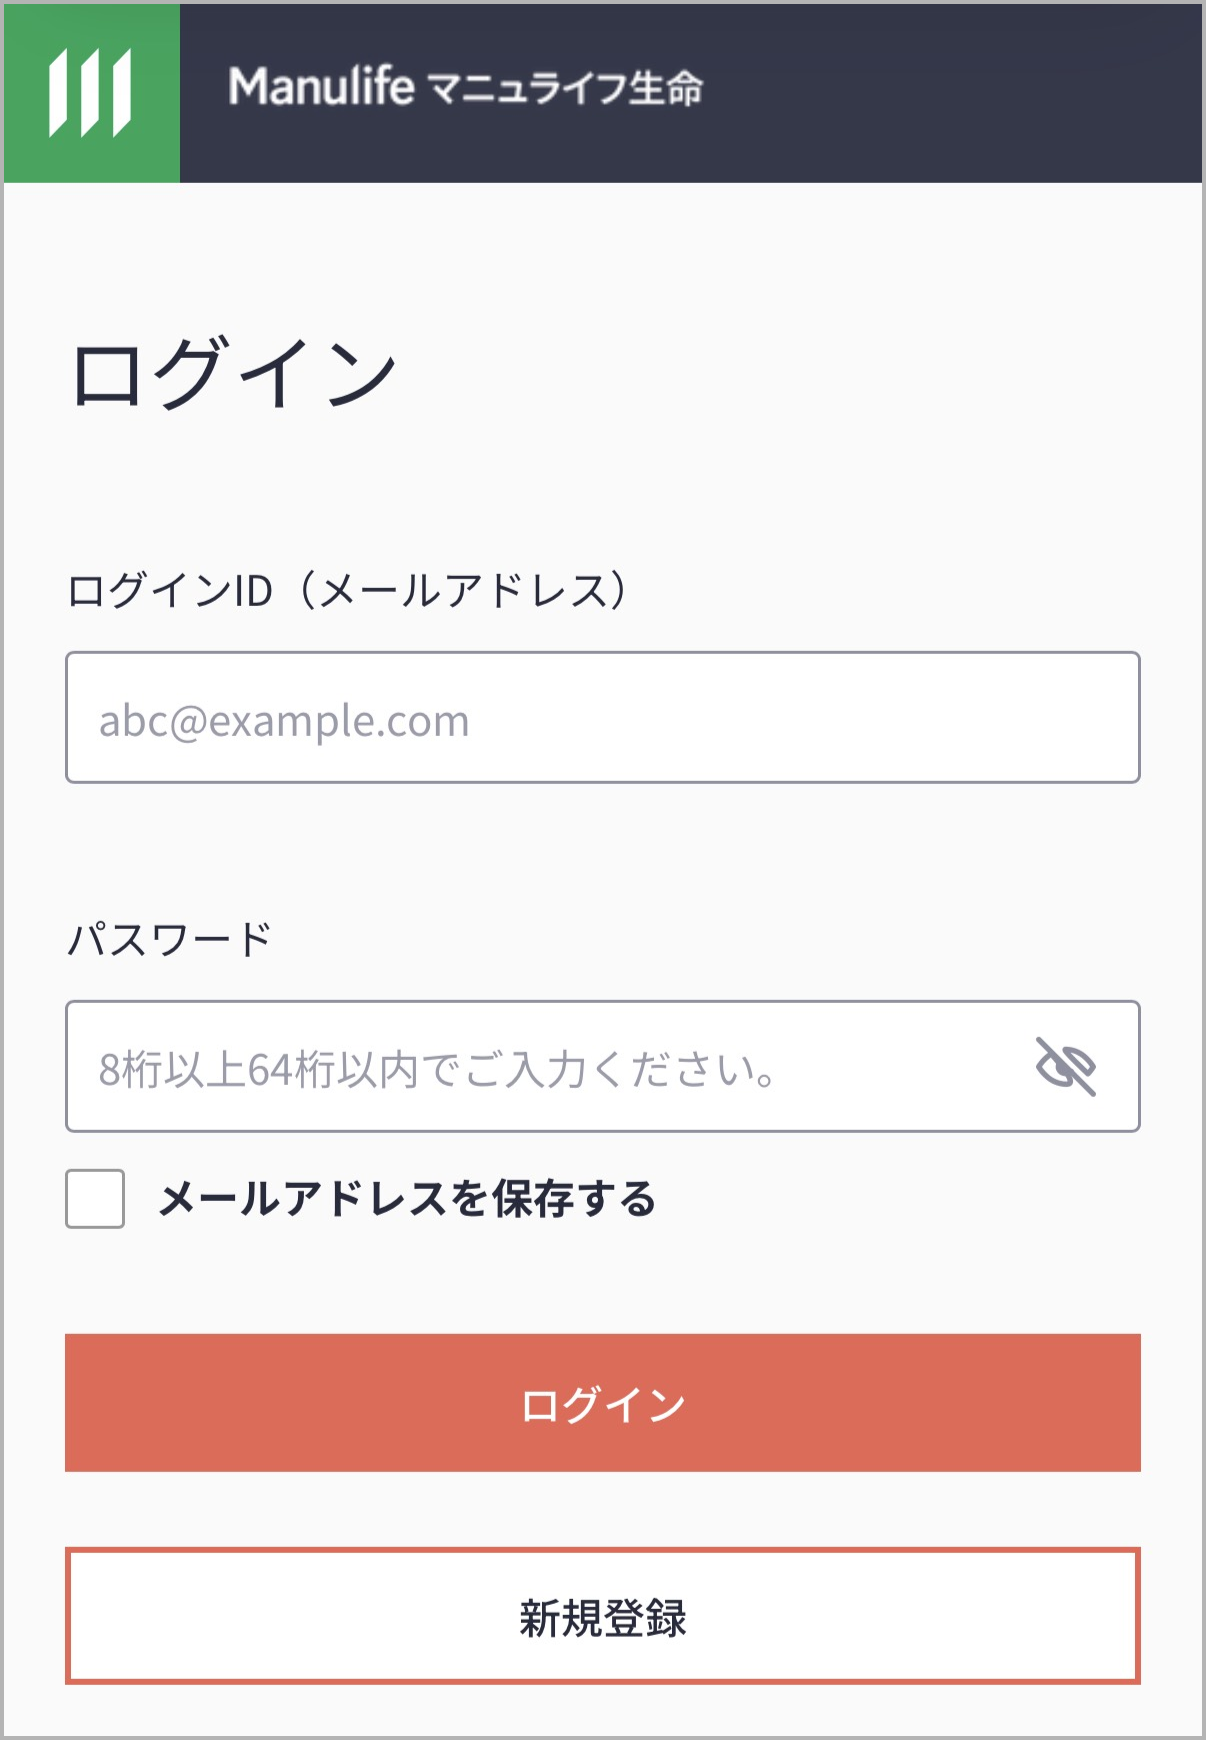Submit the login form
1206x1740 pixels.
coord(602,1402)
